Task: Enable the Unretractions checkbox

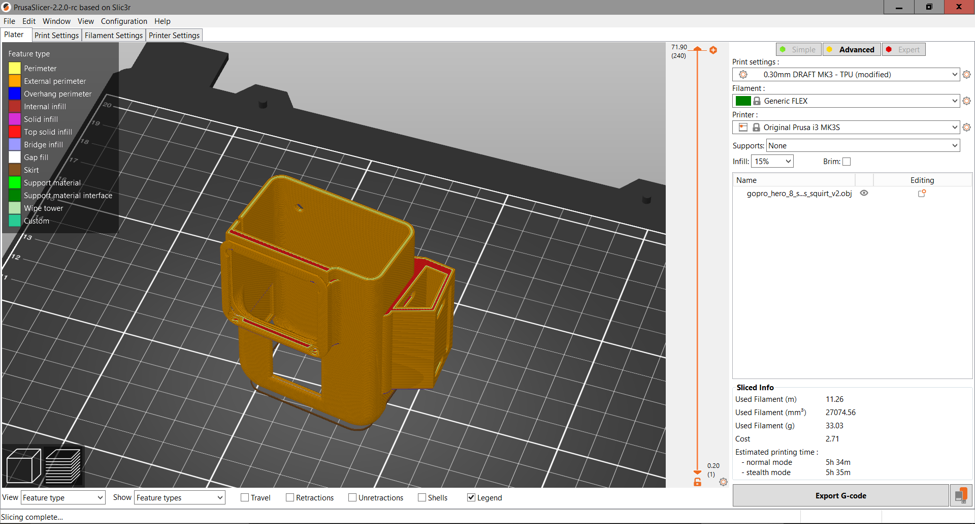Action: click(353, 497)
